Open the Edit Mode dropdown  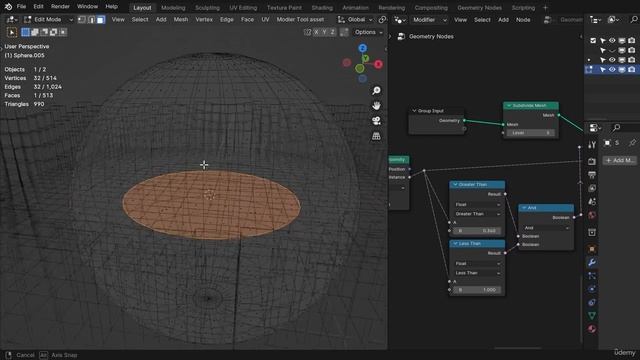pyautogui.click(x=48, y=20)
